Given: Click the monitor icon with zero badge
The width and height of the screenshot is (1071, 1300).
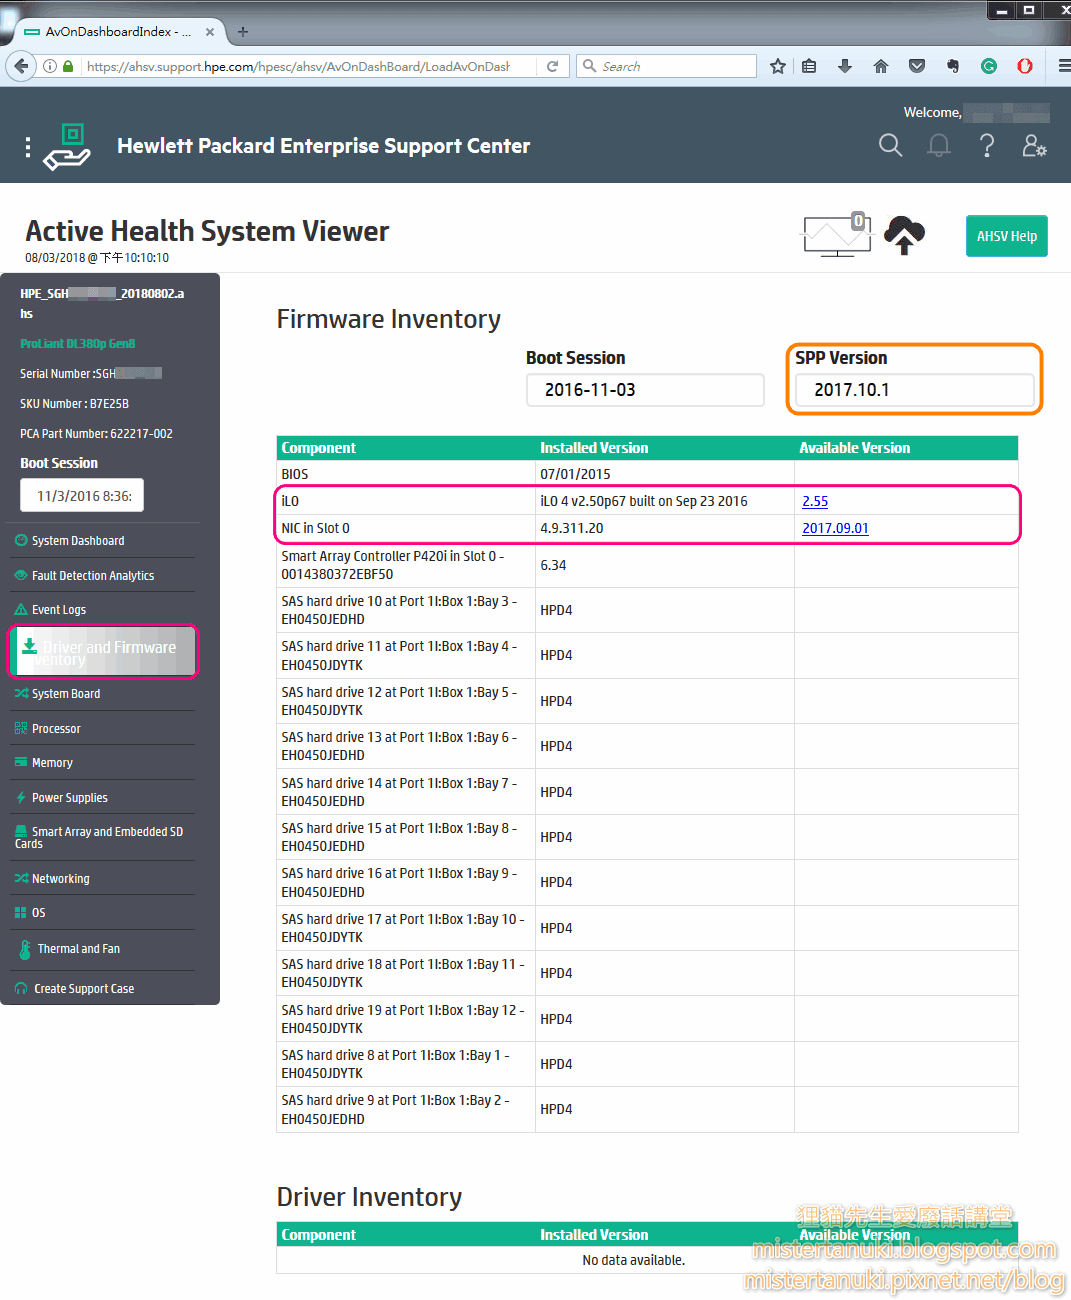Looking at the screenshot, I should coord(836,236).
